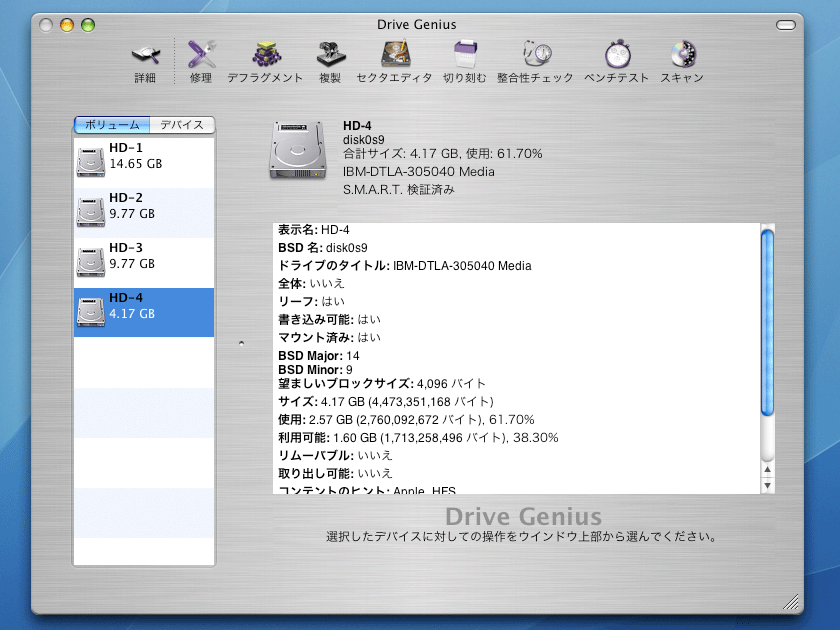
Task: Click the '望ましいブロックサイズ: 4,096 バイト' line
Action: tap(382, 384)
